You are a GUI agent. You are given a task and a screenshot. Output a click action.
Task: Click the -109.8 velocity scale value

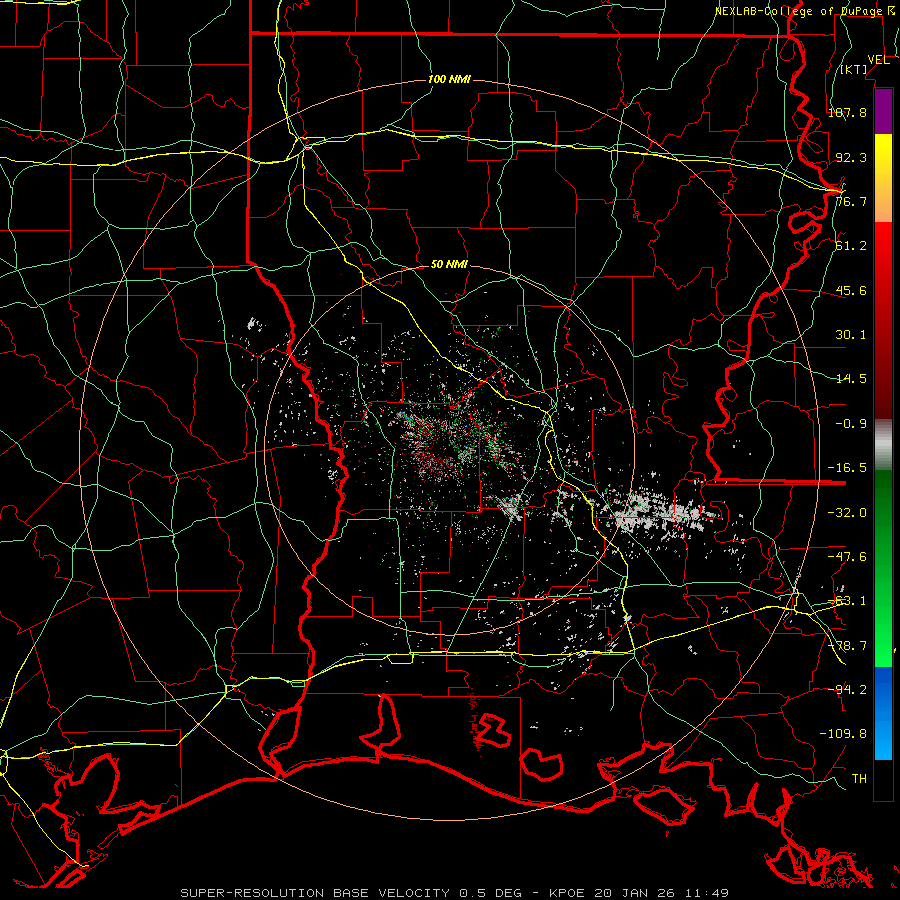pyautogui.click(x=843, y=734)
